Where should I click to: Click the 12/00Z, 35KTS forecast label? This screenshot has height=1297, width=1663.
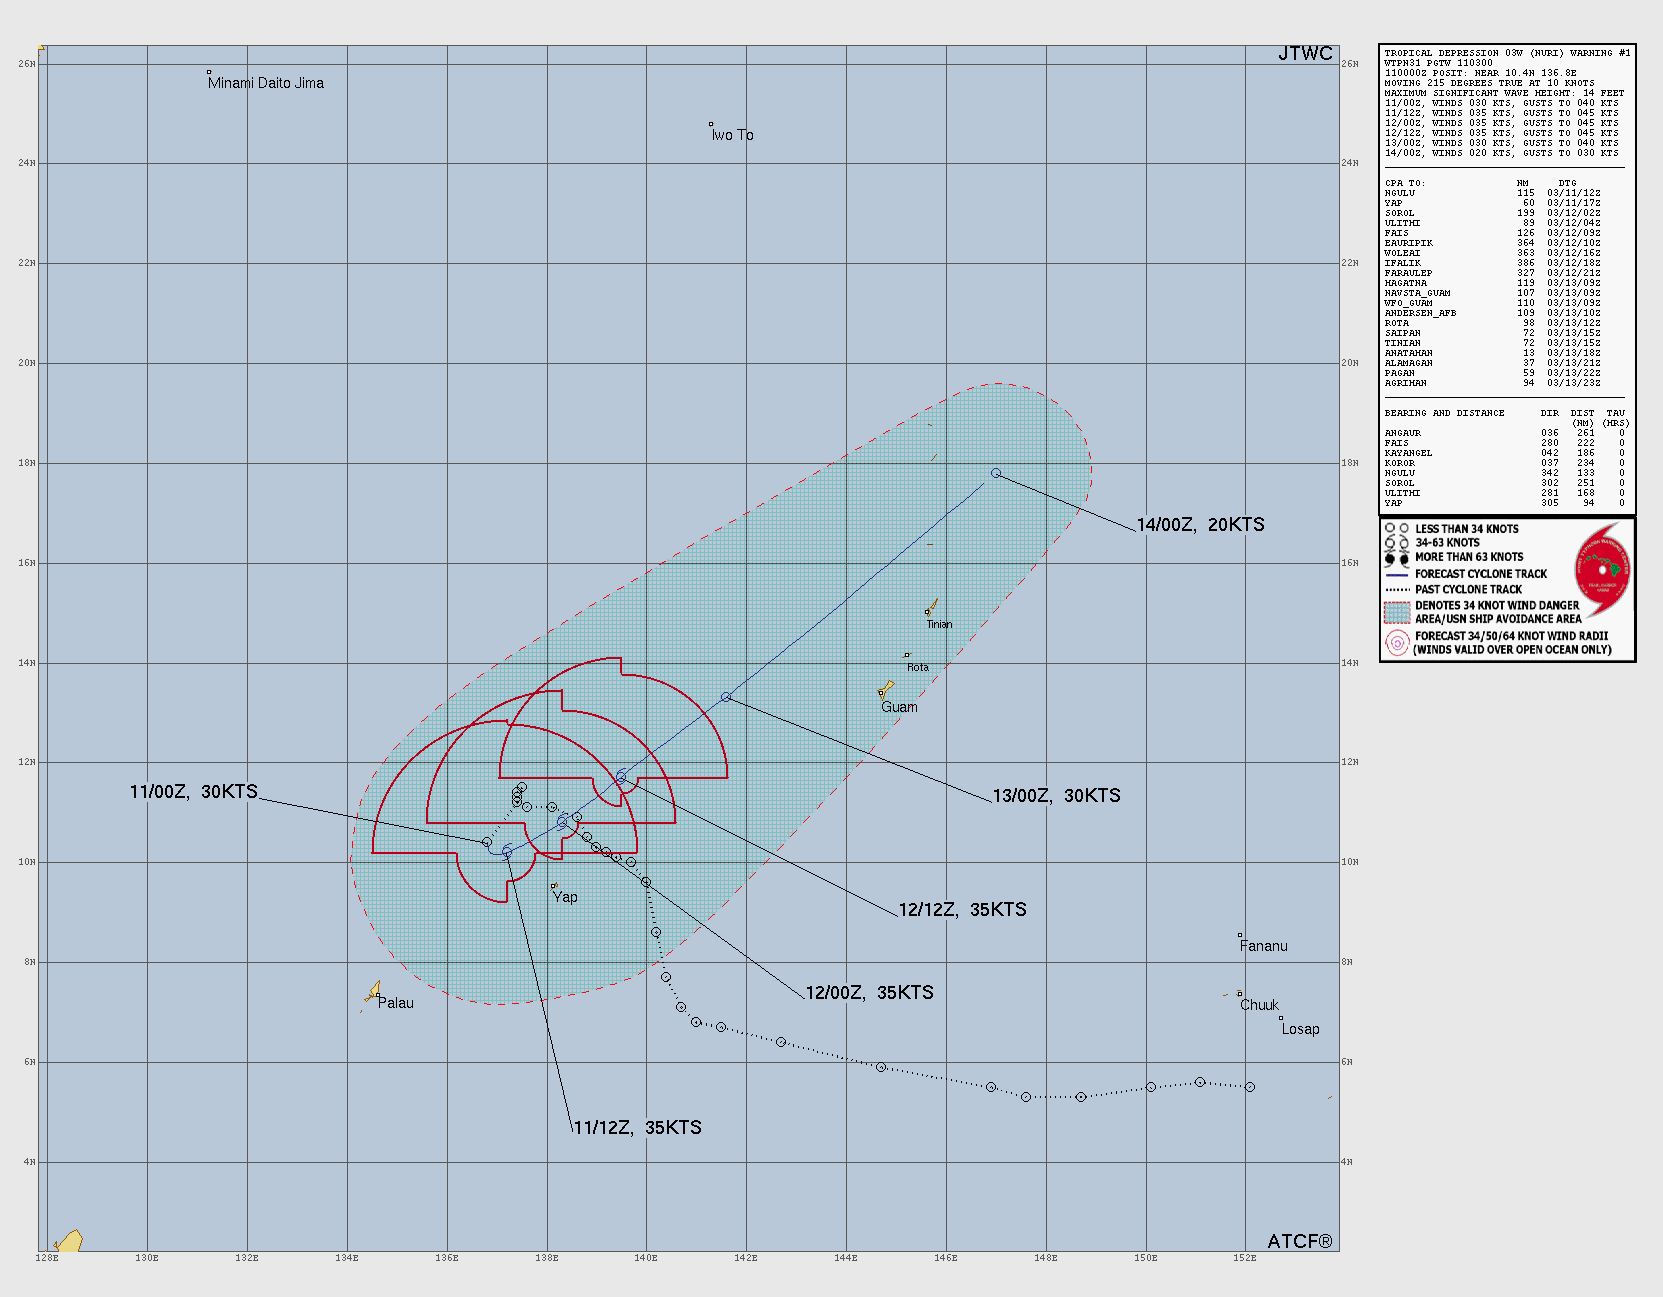869,993
